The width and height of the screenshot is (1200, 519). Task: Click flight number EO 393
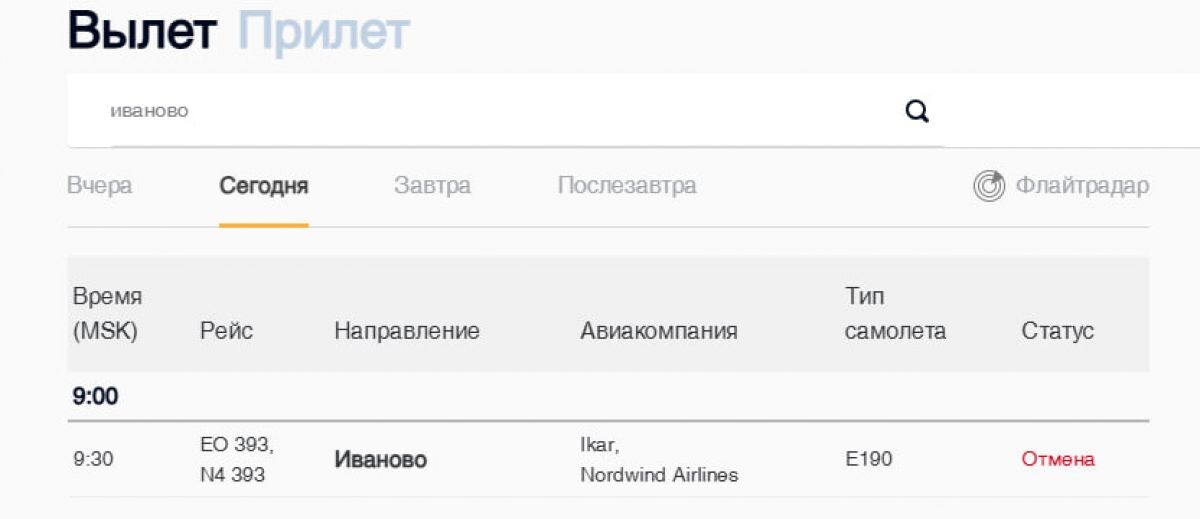237,445
